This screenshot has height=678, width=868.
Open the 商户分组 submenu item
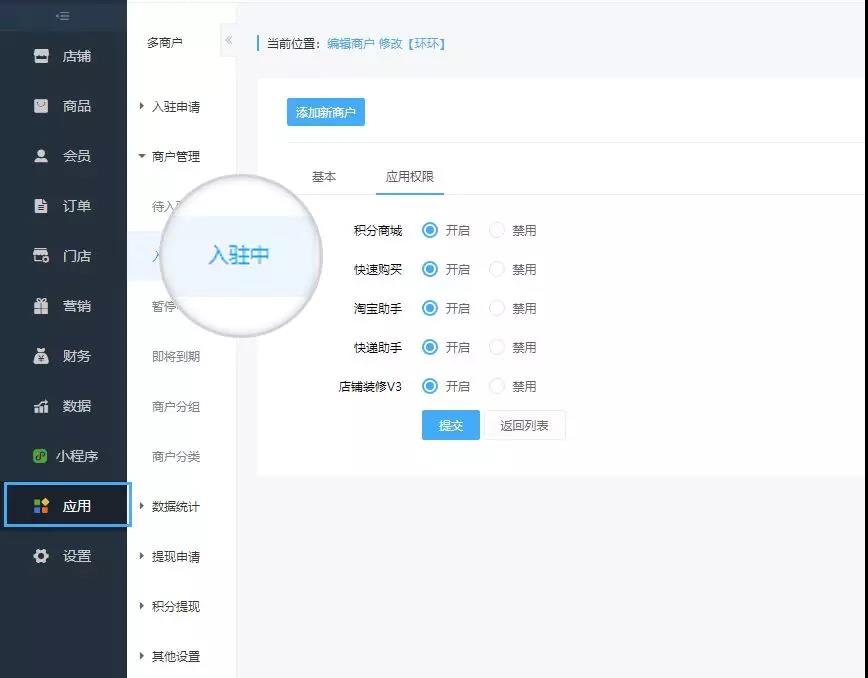point(176,407)
